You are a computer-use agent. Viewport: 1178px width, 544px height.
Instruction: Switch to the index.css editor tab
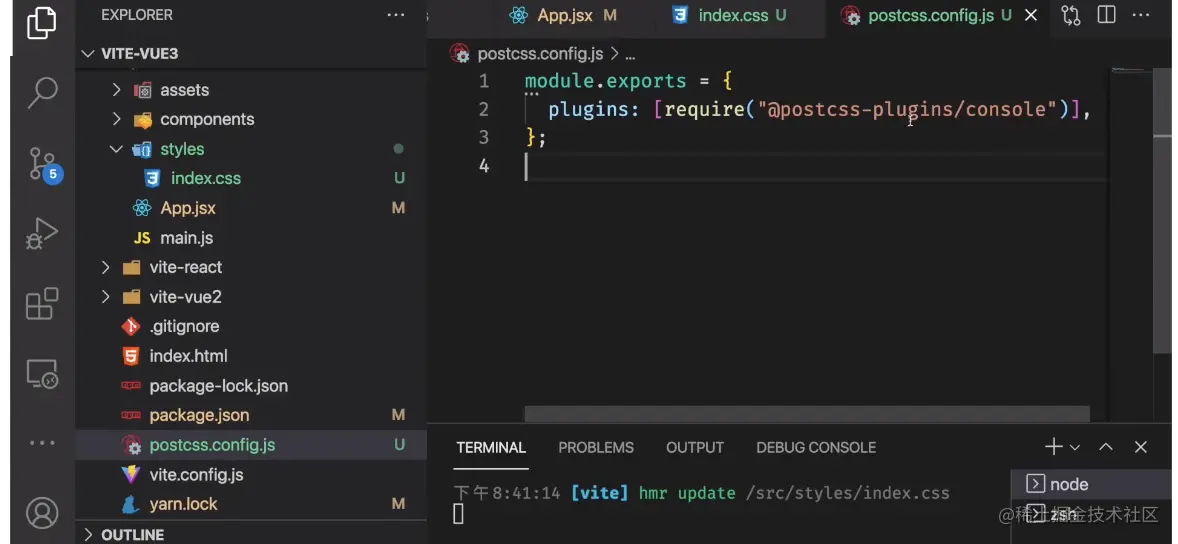tap(732, 16)
